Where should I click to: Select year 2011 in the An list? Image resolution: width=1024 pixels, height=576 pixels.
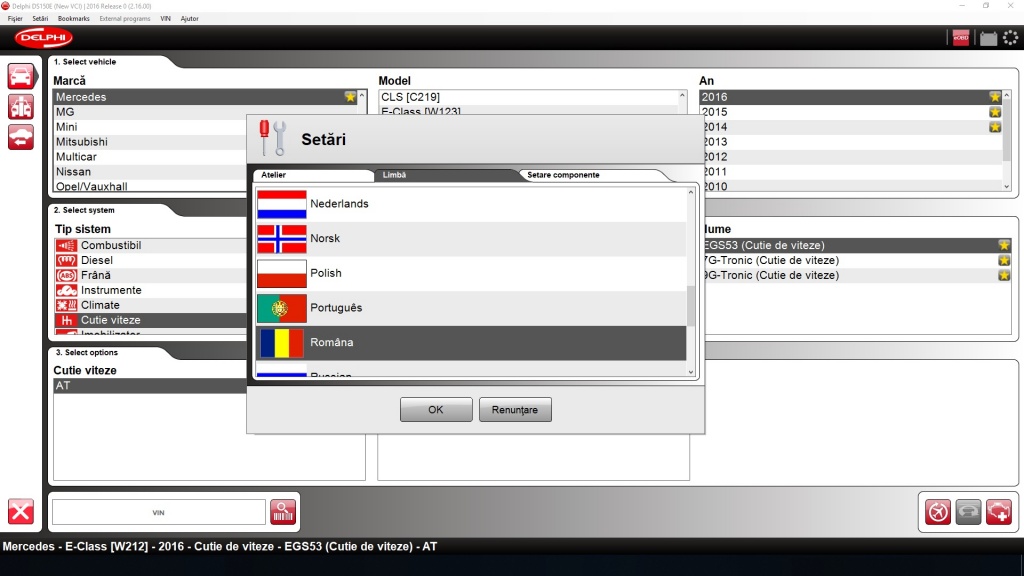[x=852, y=172]
